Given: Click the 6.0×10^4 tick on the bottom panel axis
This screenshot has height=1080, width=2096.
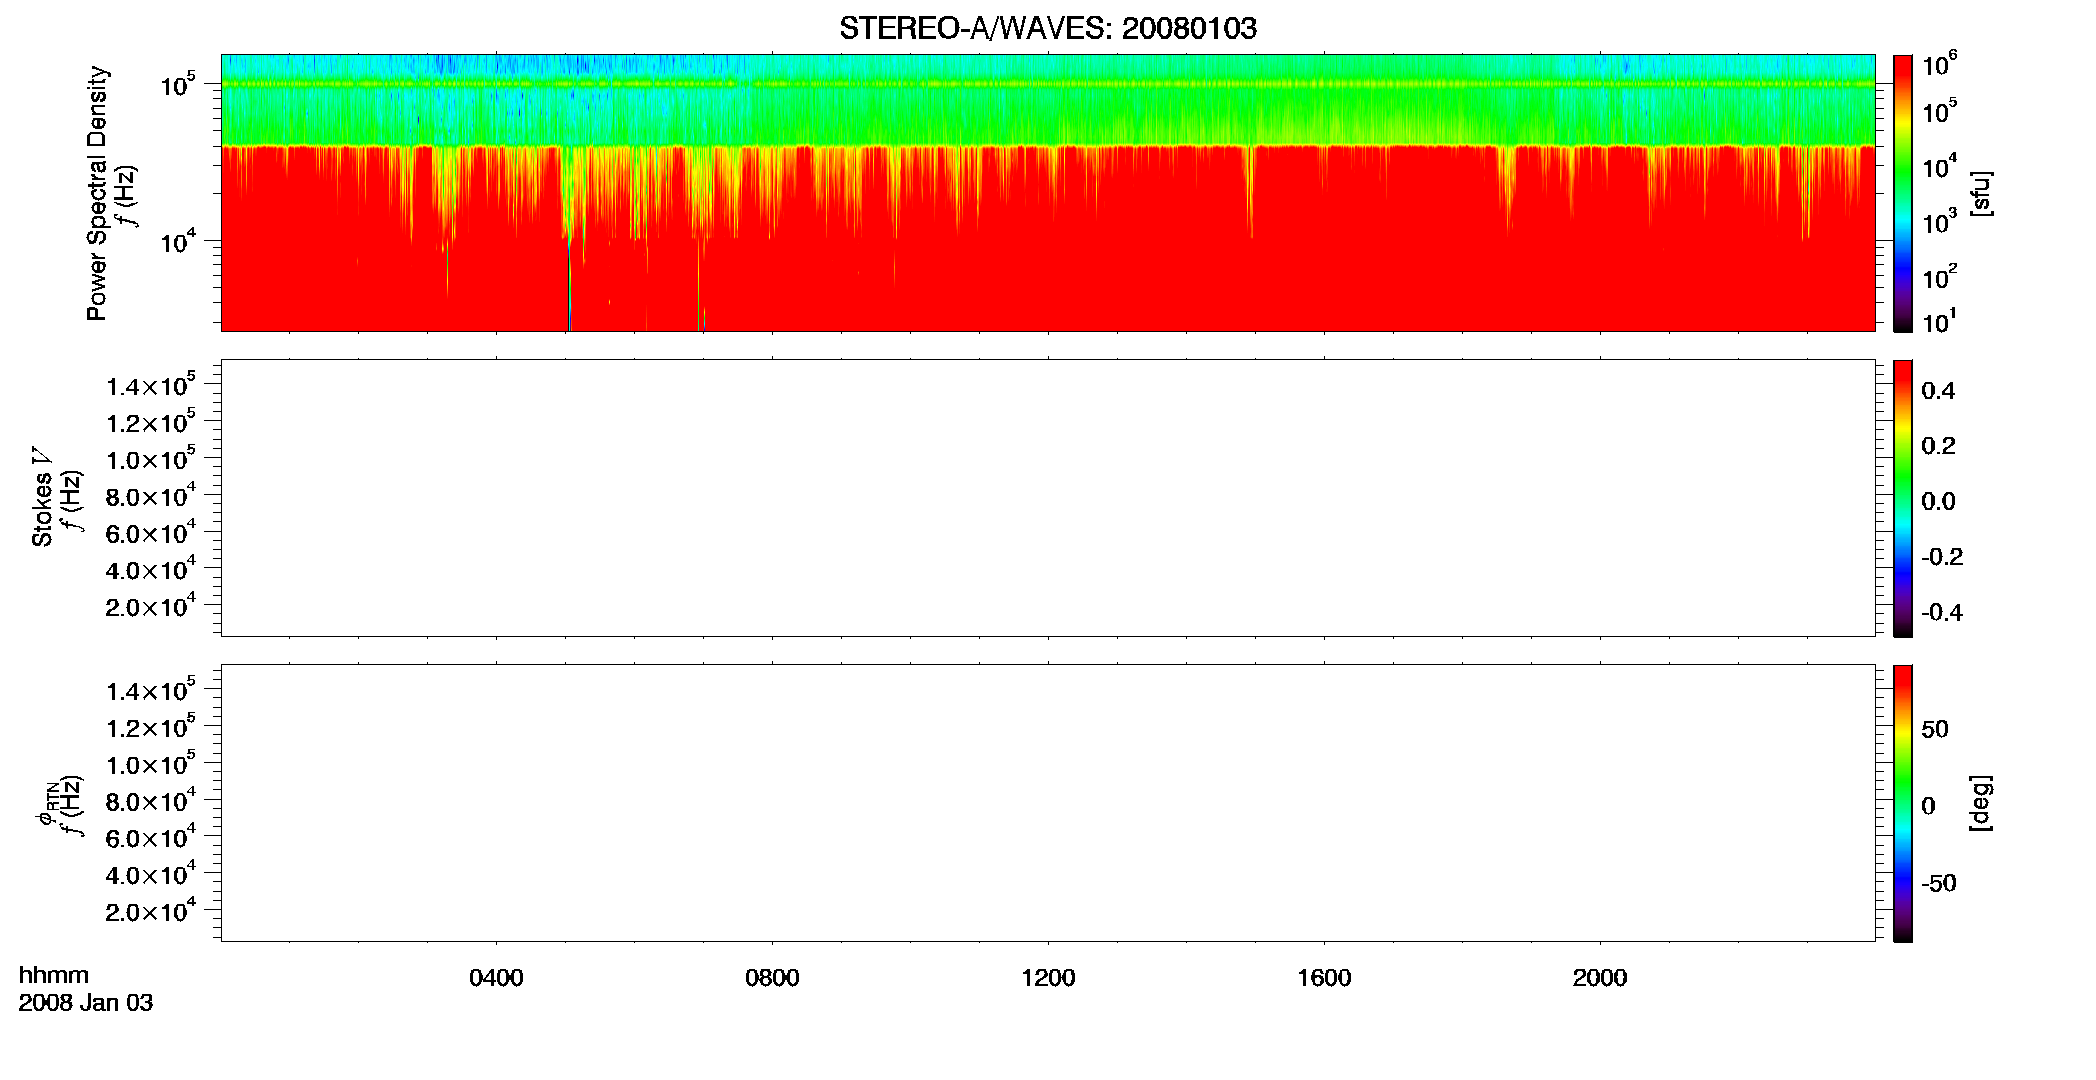Looking at the screenshot, I should pyautogui.click(x=151, y=837).
